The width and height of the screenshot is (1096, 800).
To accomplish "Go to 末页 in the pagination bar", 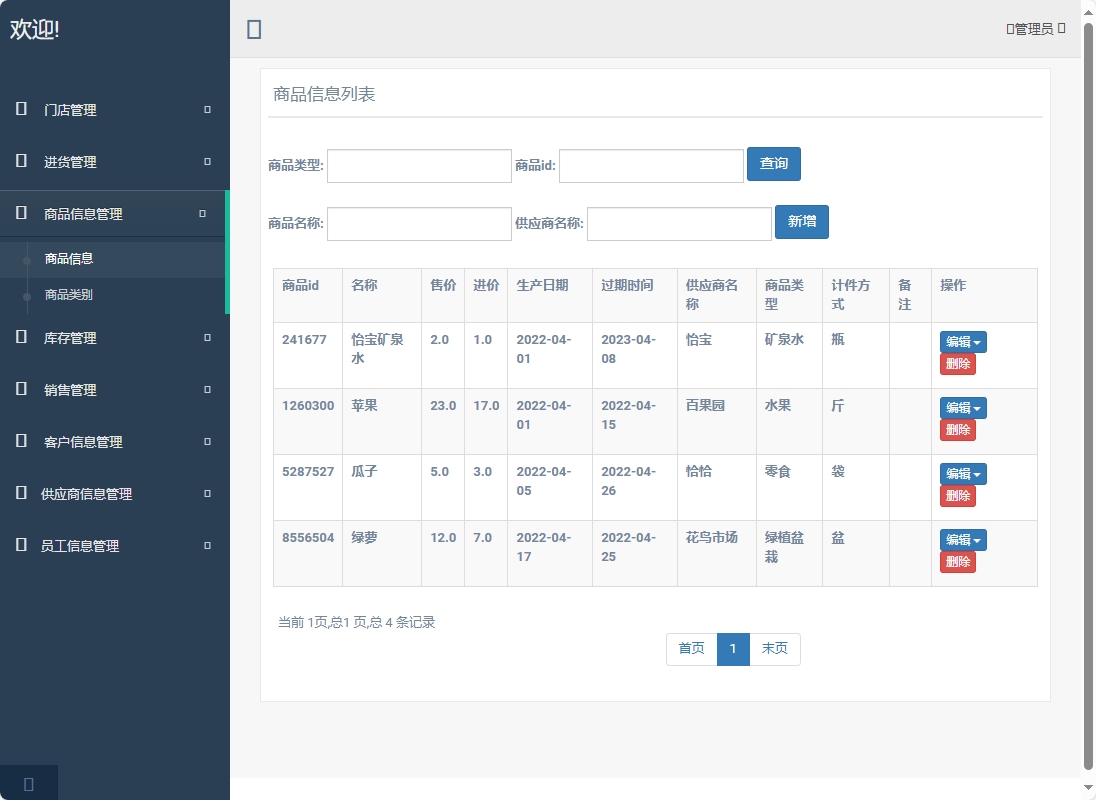I will coord(775,649).
